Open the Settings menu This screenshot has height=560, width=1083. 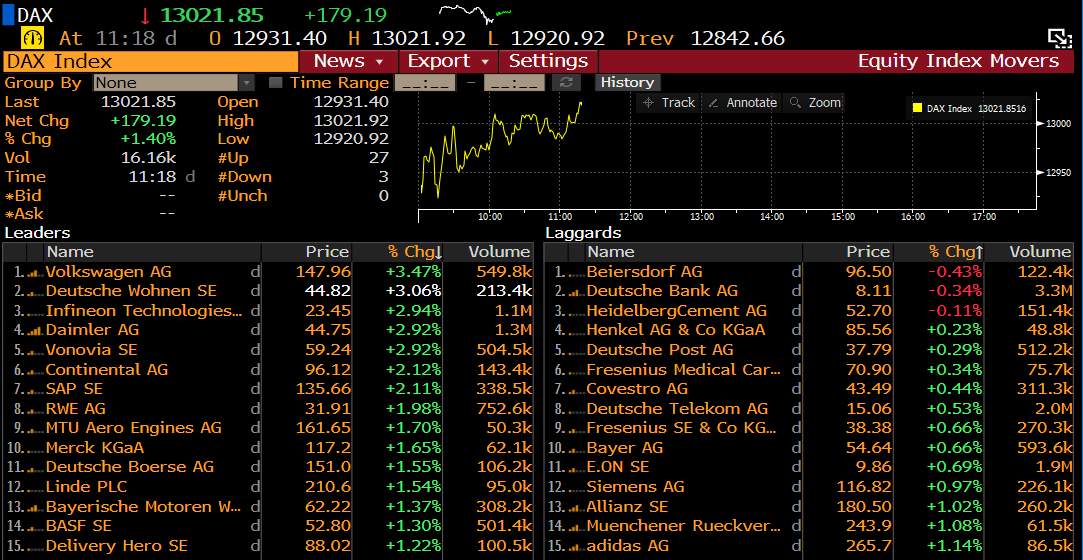coord(548,61)
